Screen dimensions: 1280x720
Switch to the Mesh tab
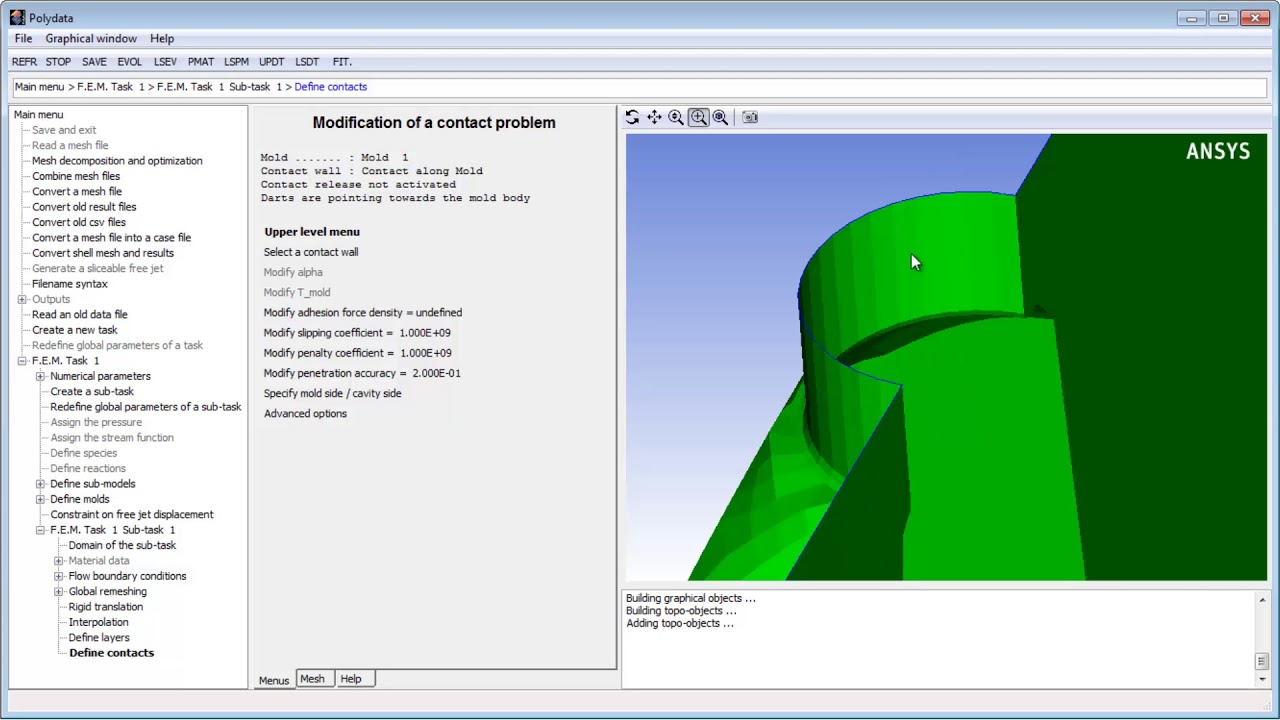(312, 679)
